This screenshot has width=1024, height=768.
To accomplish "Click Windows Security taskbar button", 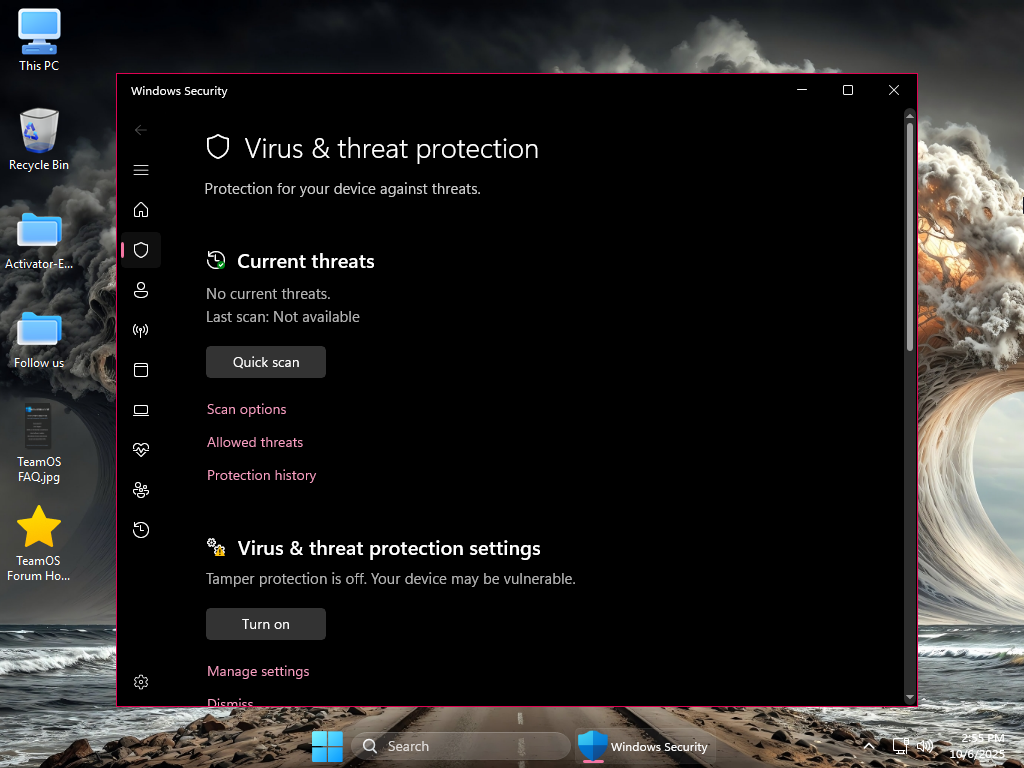I will [x=645, y=746].
